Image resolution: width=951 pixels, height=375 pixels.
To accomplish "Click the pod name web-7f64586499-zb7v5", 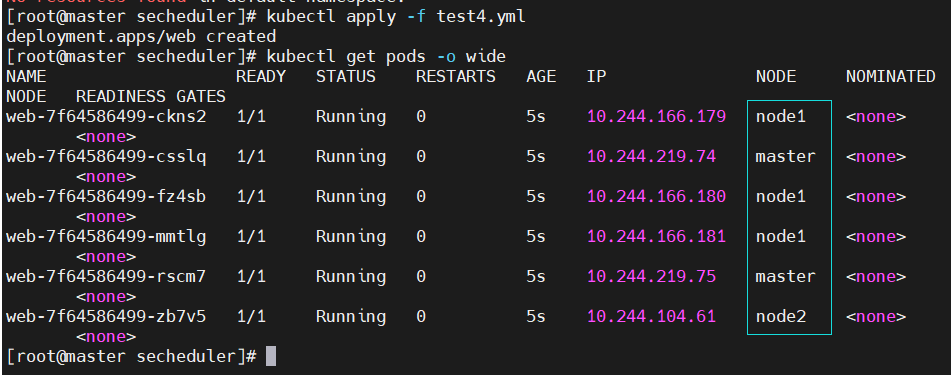I will click(x=106, y=317).
